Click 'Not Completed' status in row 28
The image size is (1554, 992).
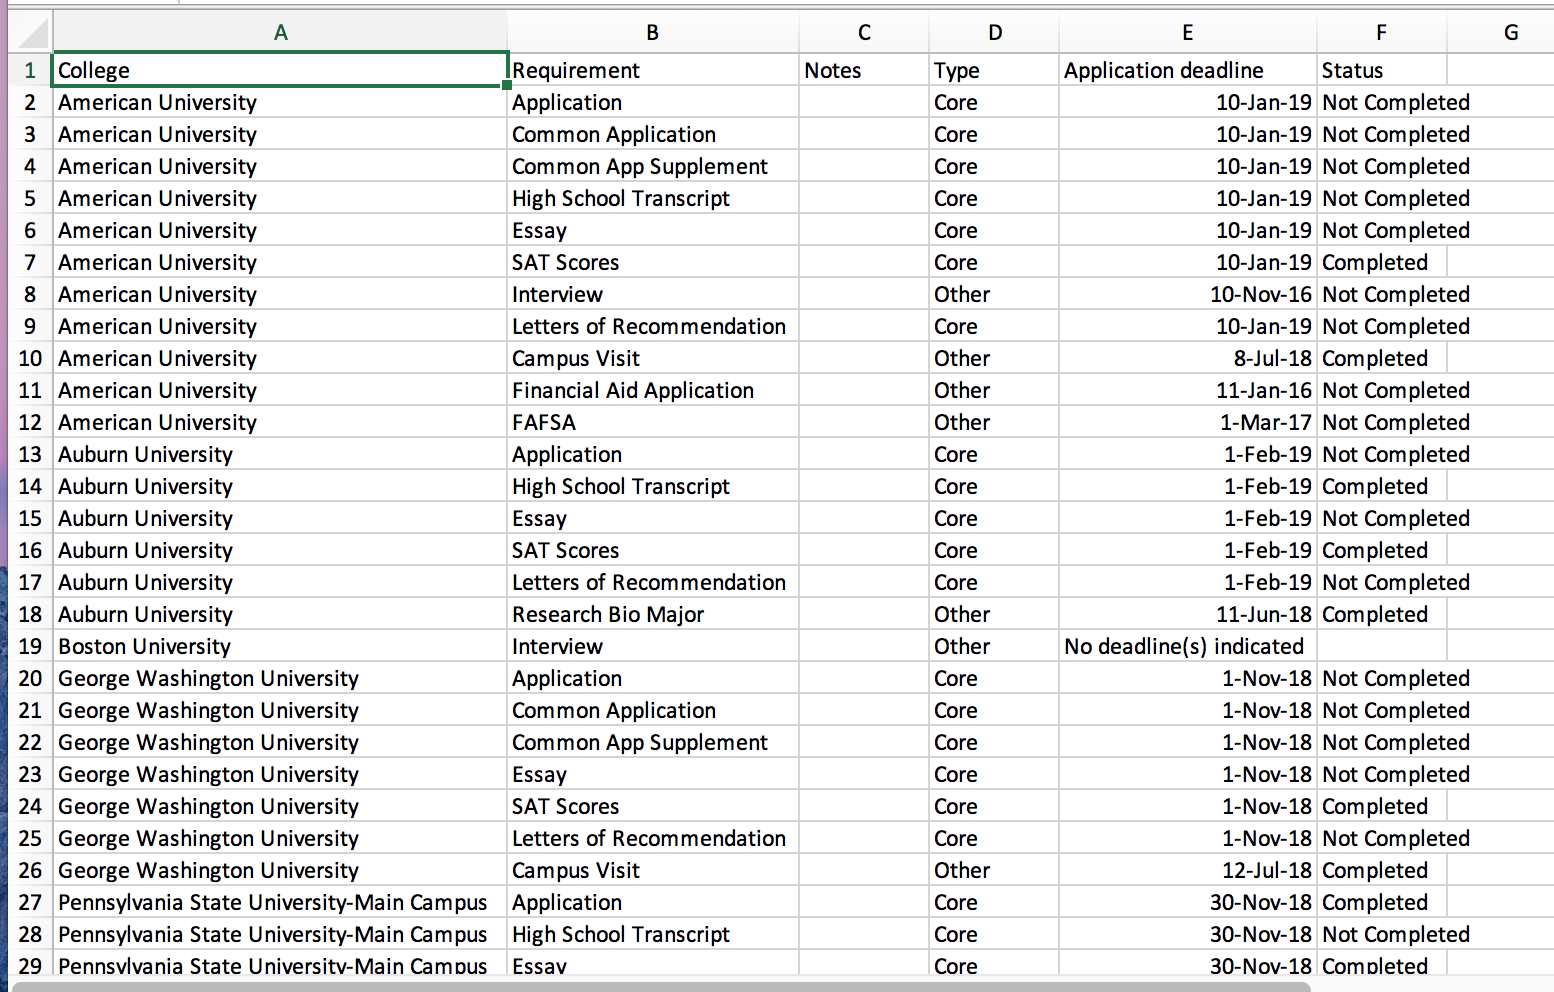[x=1396, y=934]
